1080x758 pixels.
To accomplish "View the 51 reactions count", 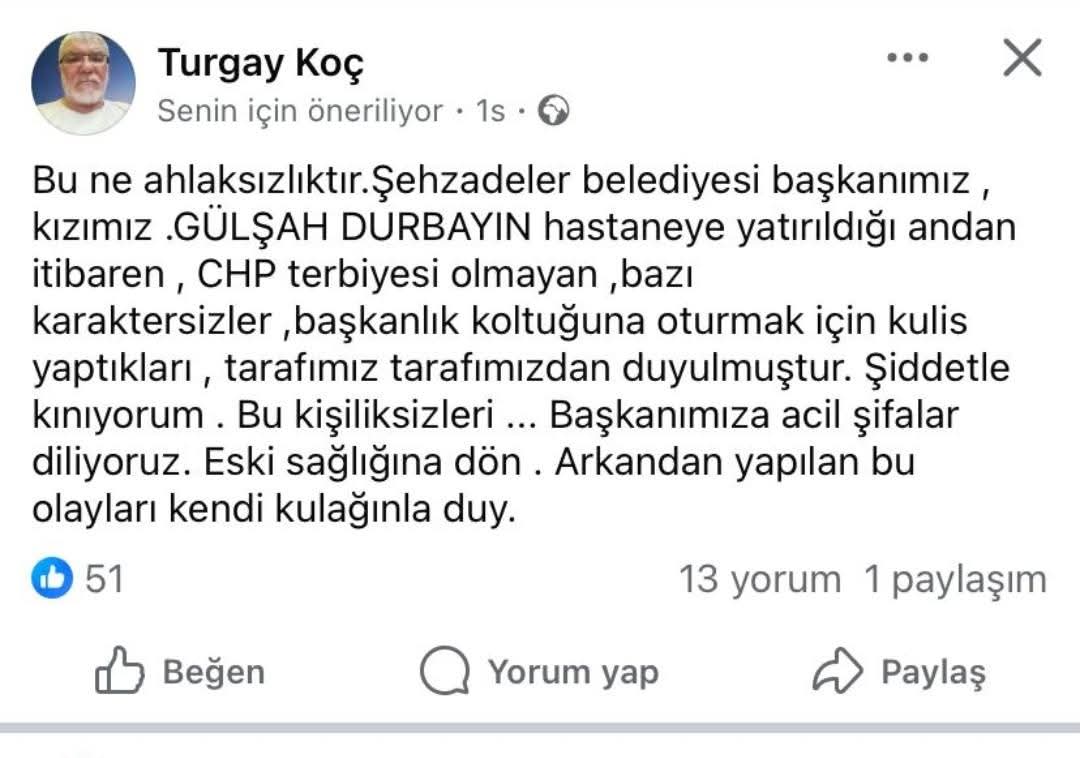I will click(x=104, y=578).
